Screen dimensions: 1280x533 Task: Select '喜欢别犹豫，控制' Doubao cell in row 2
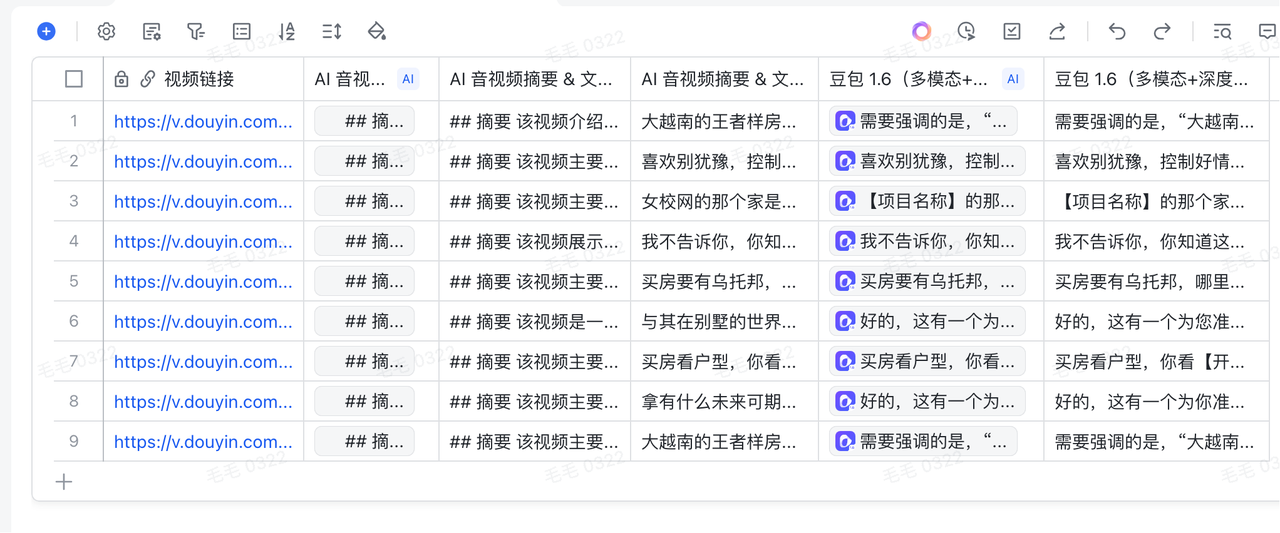pyautogui.click(x=931, y=161)
